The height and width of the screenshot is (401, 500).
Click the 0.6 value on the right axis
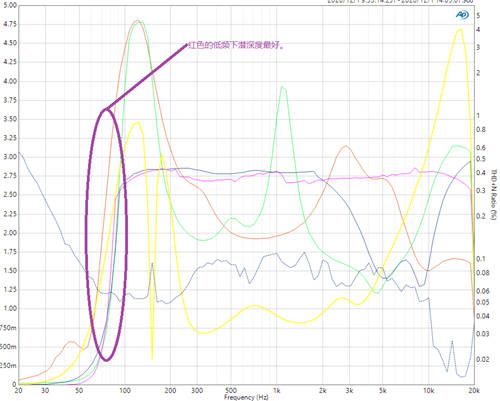tap(481, 148)
